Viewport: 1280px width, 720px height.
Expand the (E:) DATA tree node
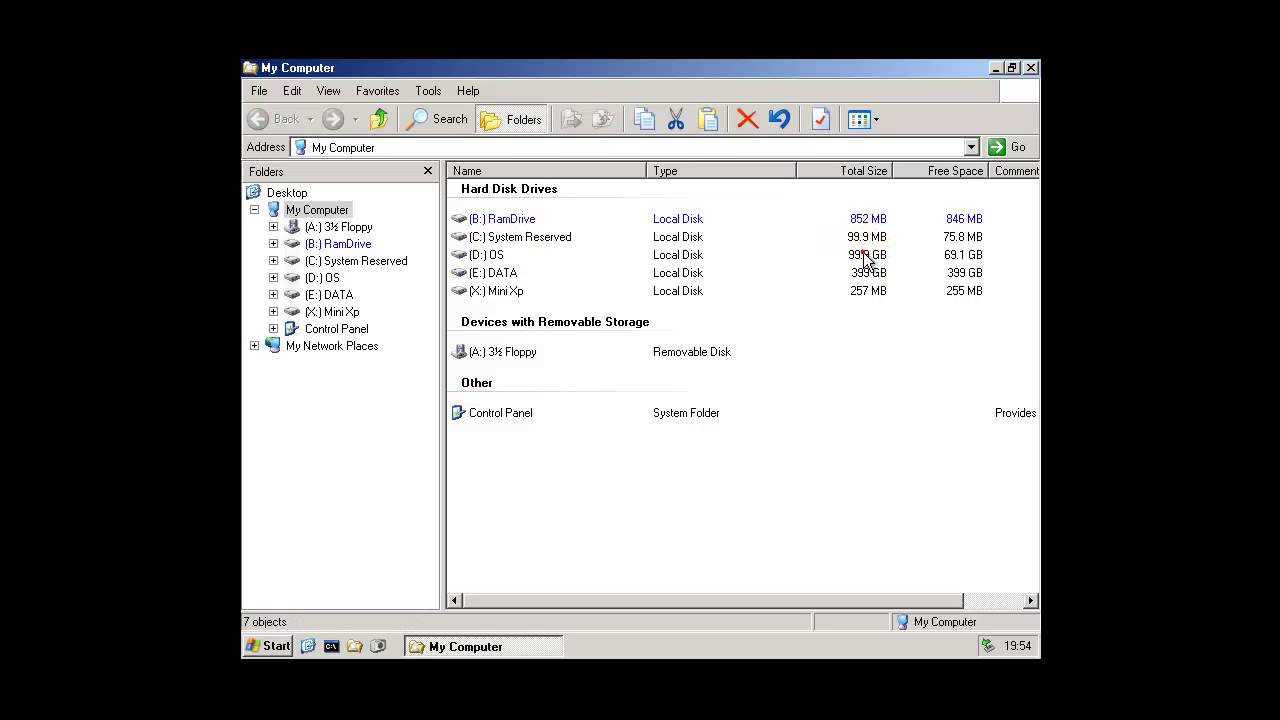tap(273, 295)
